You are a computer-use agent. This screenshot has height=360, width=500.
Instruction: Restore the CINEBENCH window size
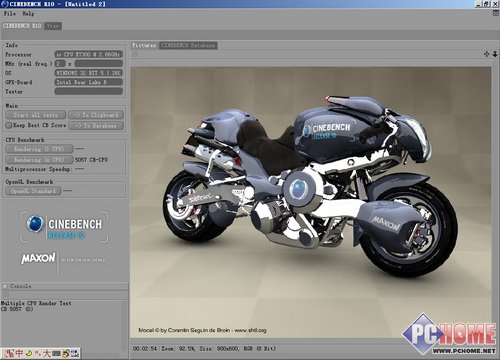487,4
